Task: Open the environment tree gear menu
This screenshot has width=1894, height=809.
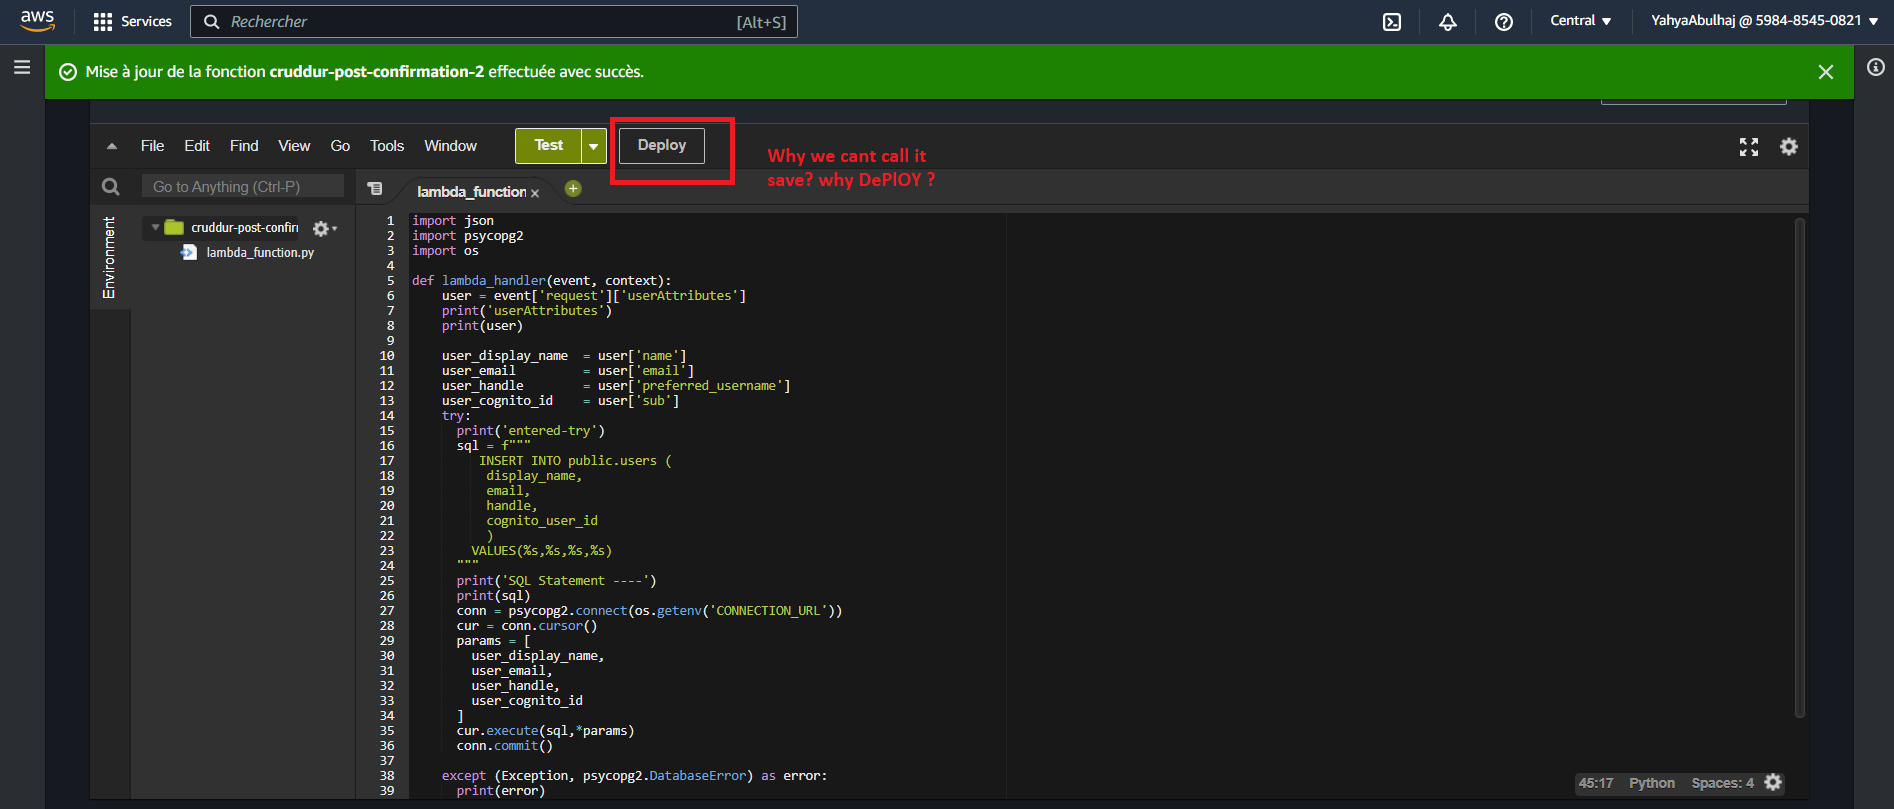Action: [324, 229]
